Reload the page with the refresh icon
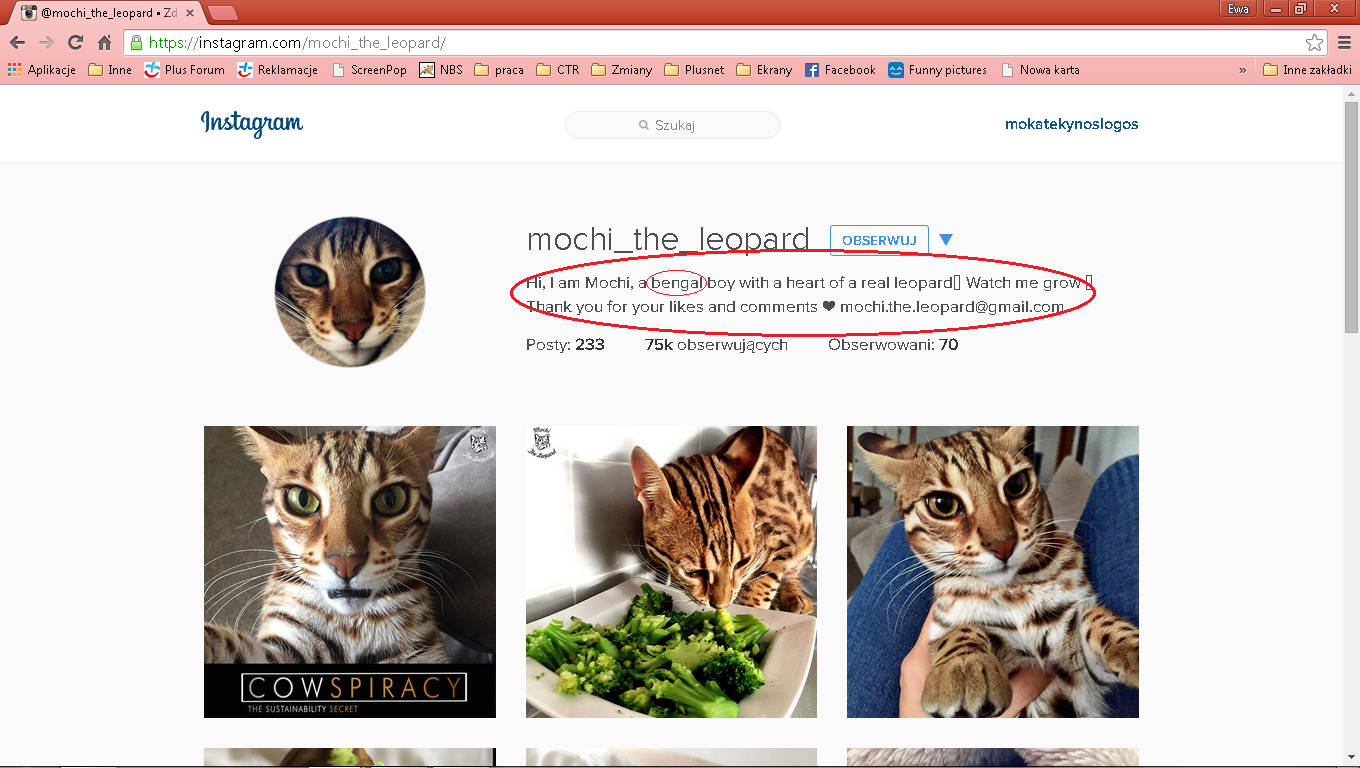The height and width of the screenshot is (768, 1360). tap(75, 43)
